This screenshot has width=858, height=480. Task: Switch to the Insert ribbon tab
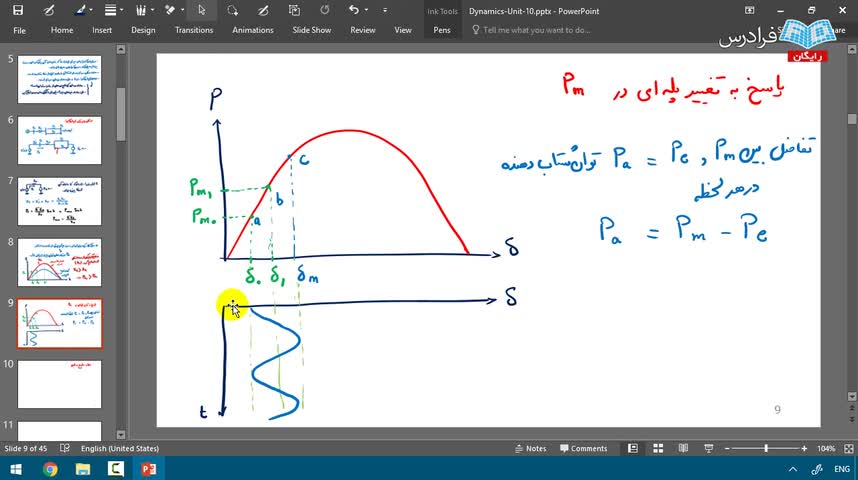click(102, 30)
